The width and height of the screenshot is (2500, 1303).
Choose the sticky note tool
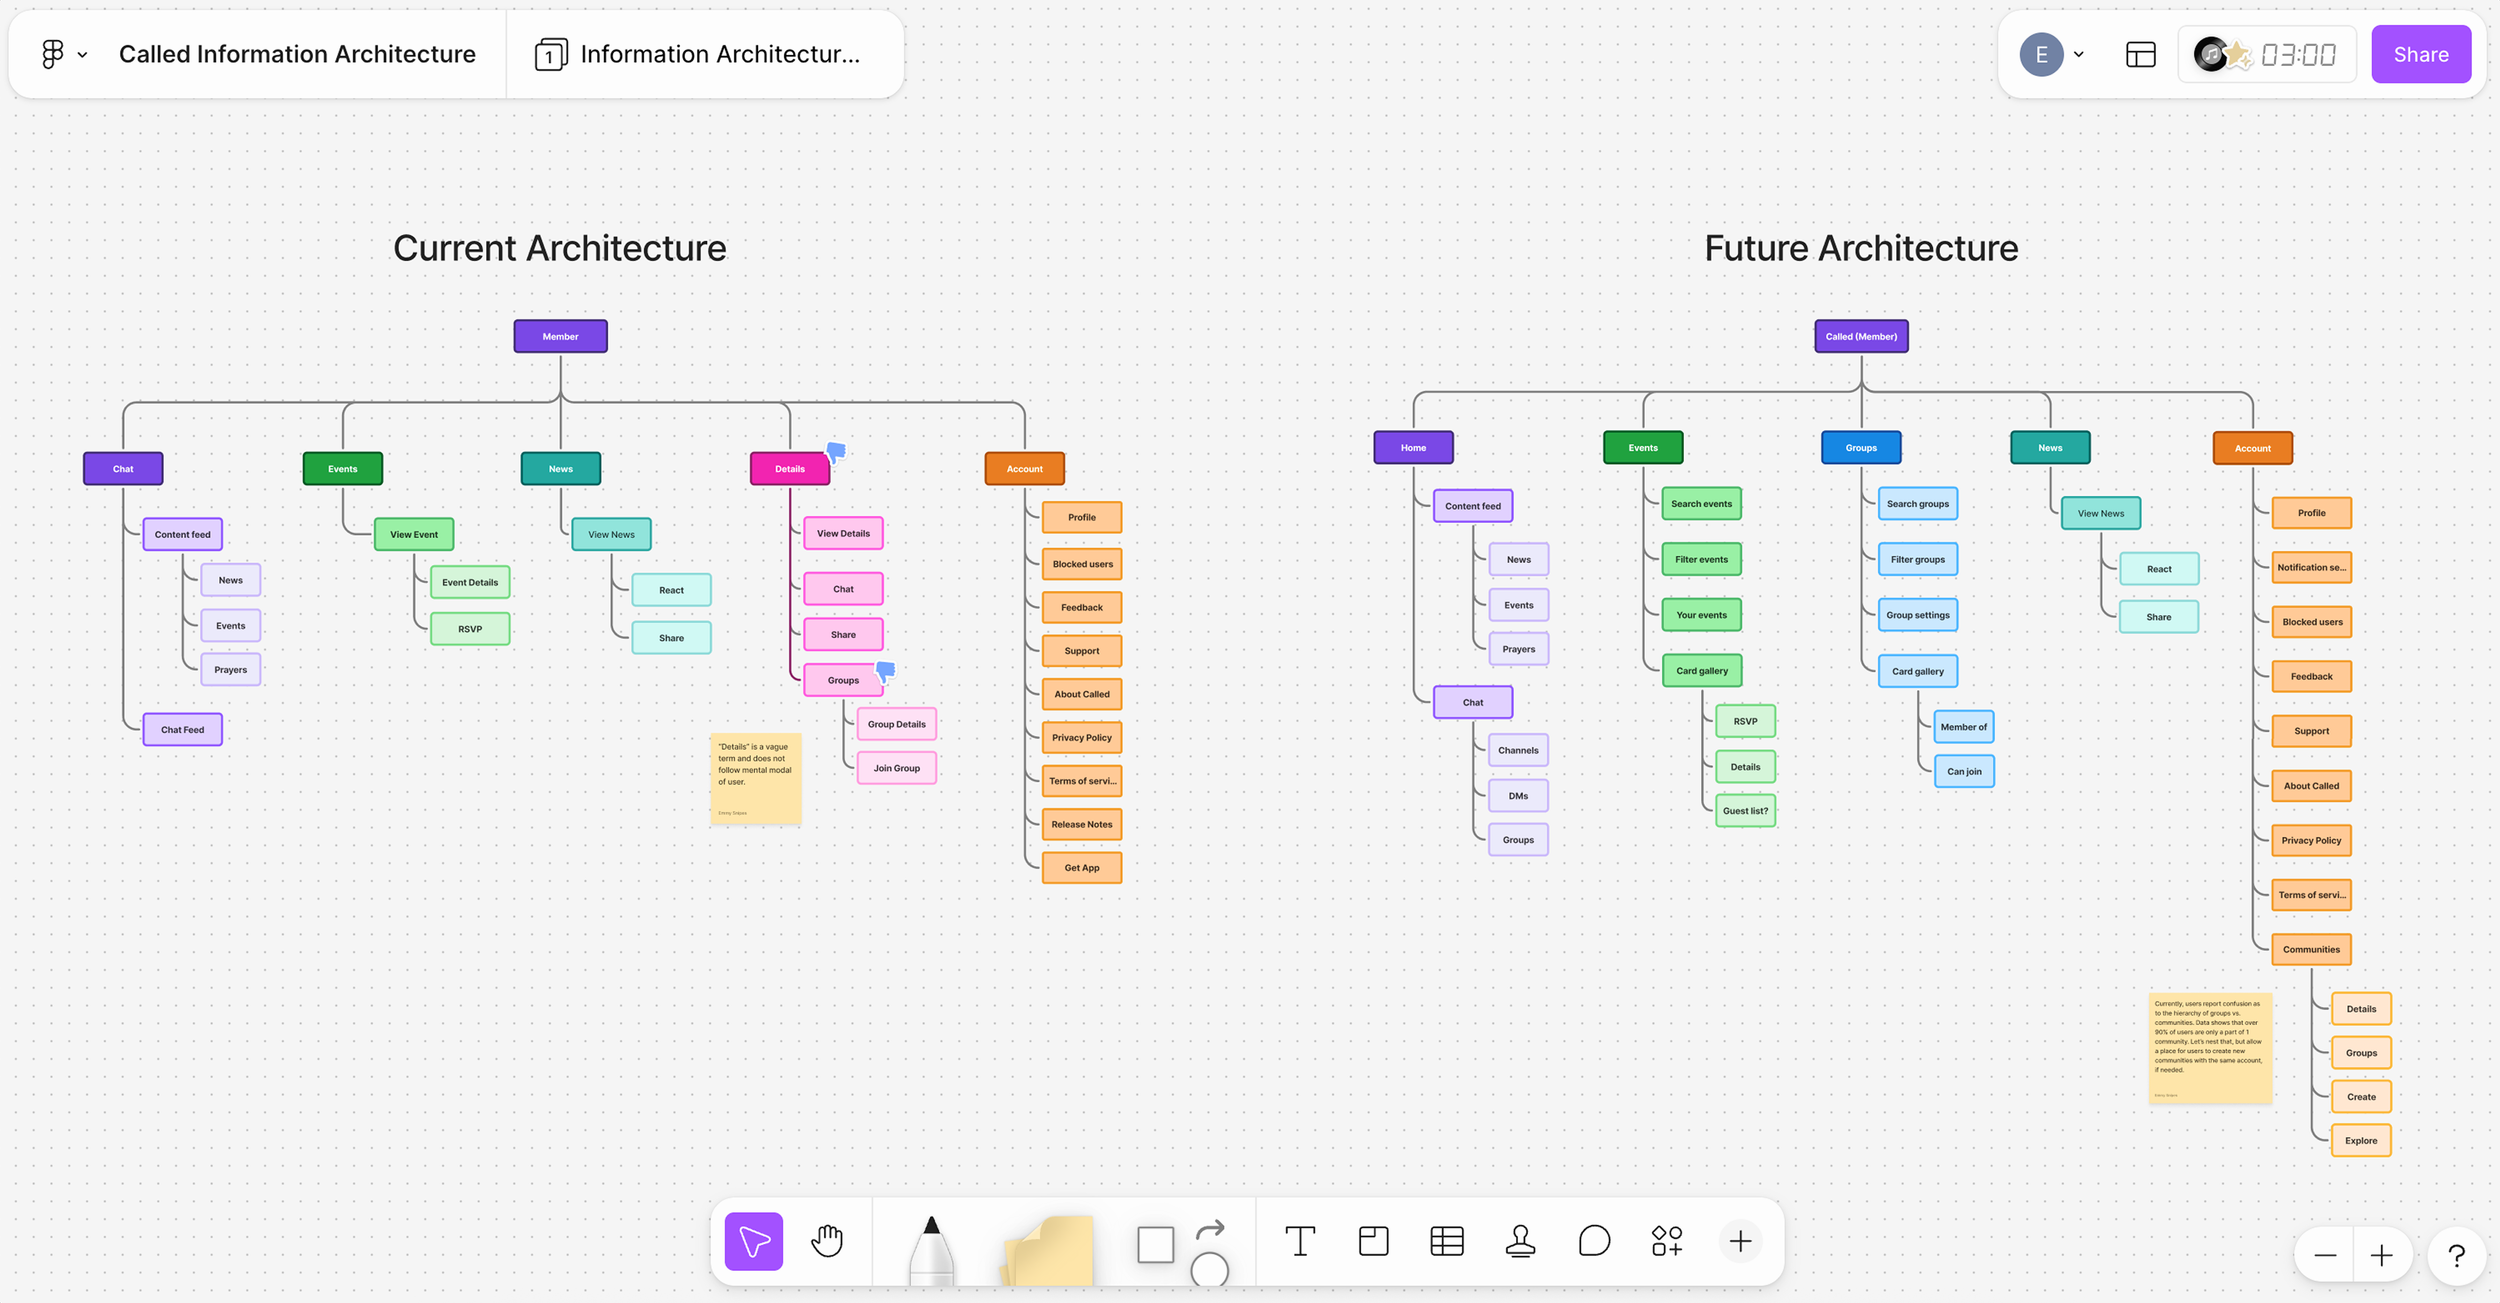coord(1048,1250)
